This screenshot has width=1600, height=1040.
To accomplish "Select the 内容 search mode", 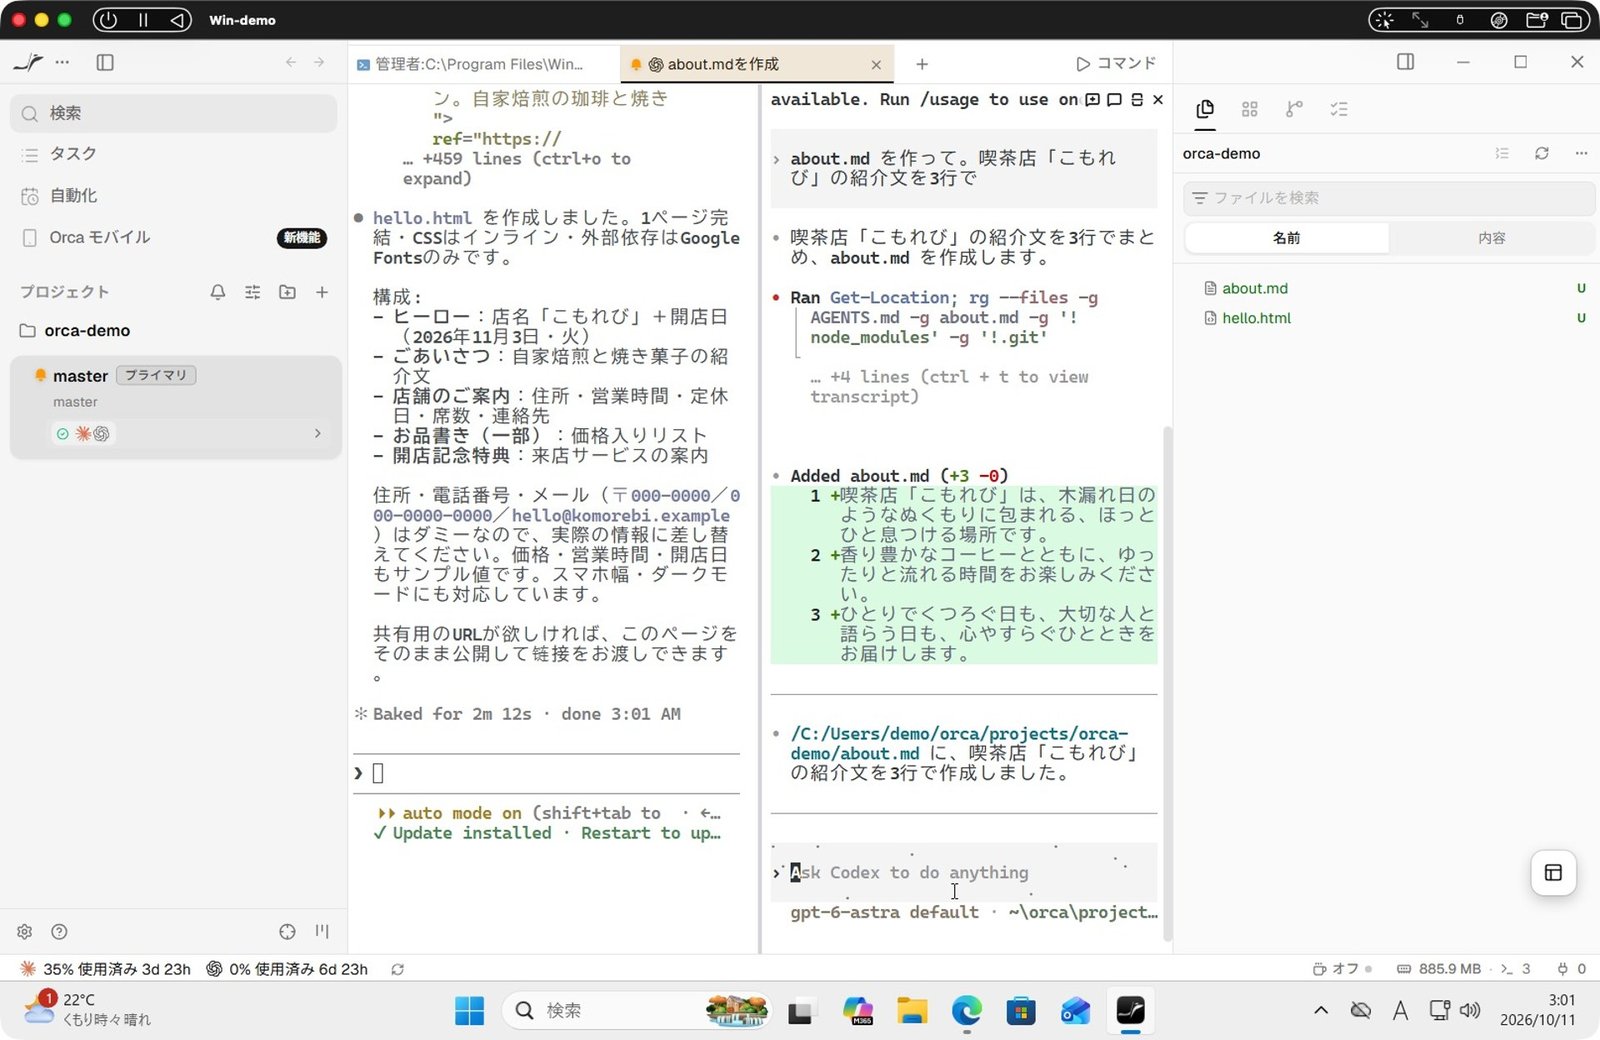I will click(x=1491, y=238).
